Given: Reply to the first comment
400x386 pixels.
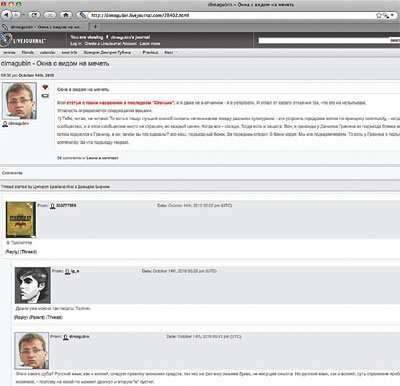Looking at the screenshot, I should (13, 252).
